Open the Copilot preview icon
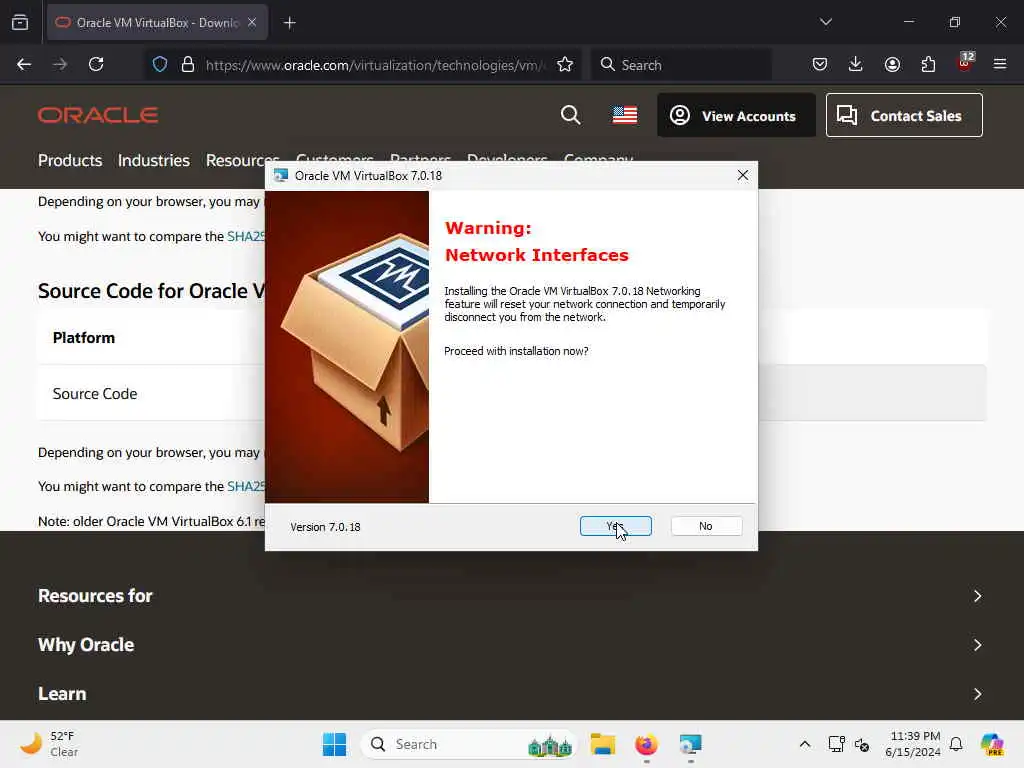Image resolution: width=1024 pixels, height=768 pixels. [x=992, y=744]
